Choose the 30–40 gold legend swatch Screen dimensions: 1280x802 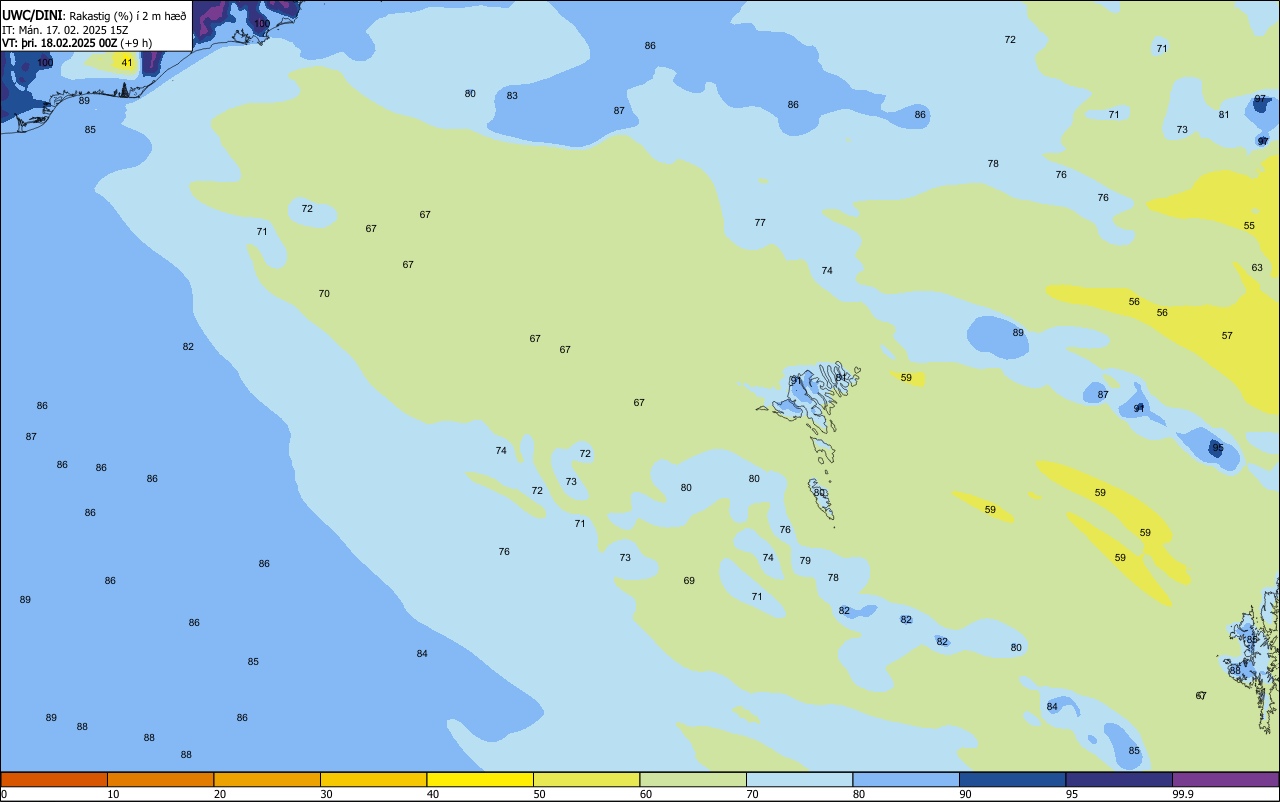[x=373, y=779]
